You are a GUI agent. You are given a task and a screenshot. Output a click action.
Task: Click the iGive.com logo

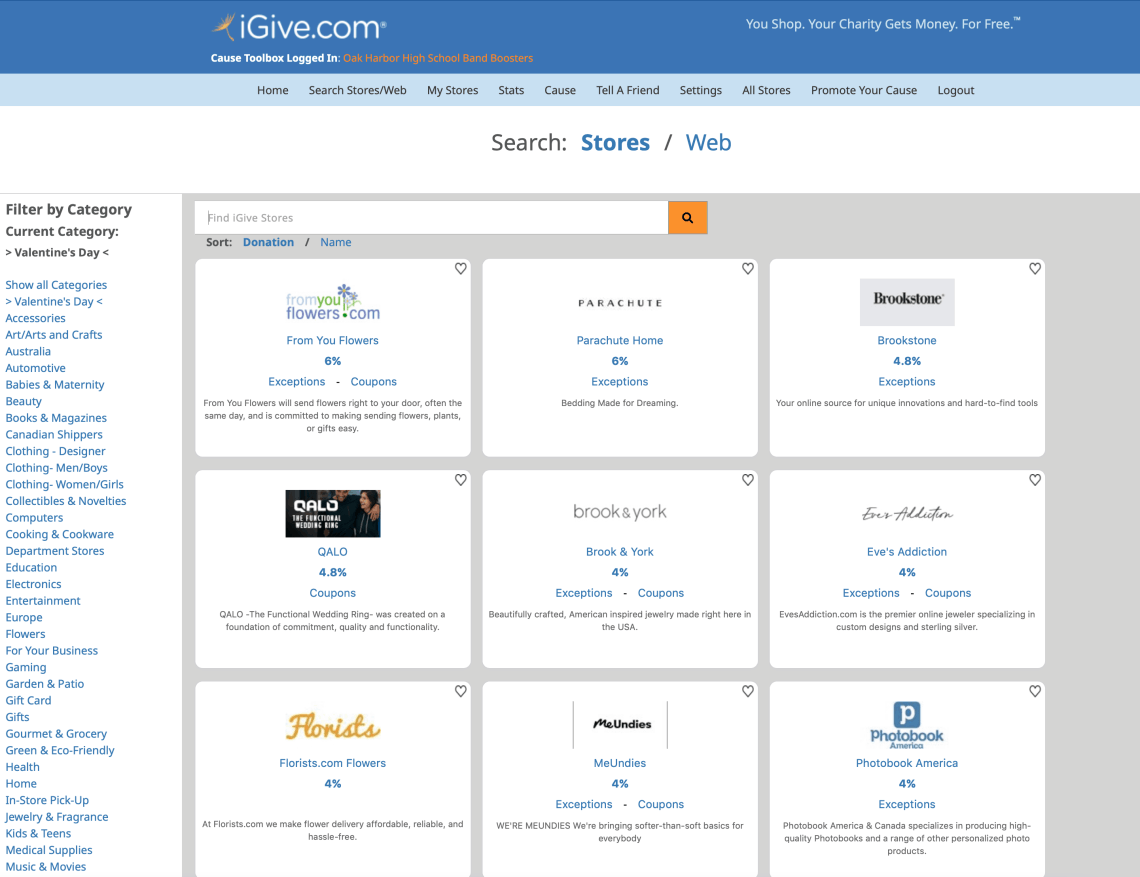tap(299, 28)
